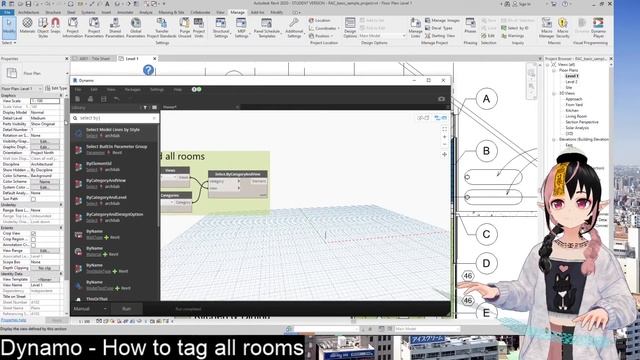Collapse Floor Plans in Project Browser
The image size is (640, 360).
(x=554, y=71)
